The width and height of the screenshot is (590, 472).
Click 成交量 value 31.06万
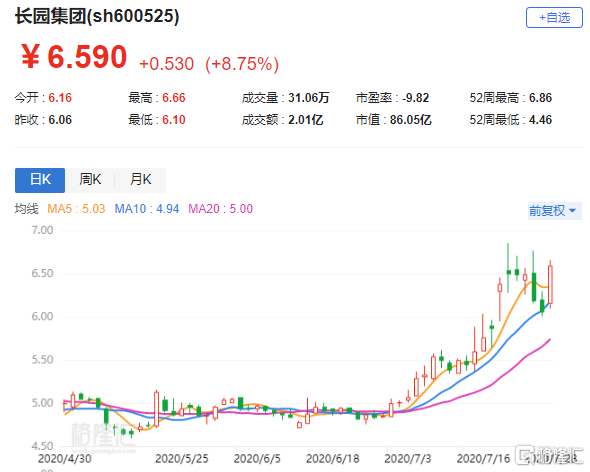tap(309, 98)
